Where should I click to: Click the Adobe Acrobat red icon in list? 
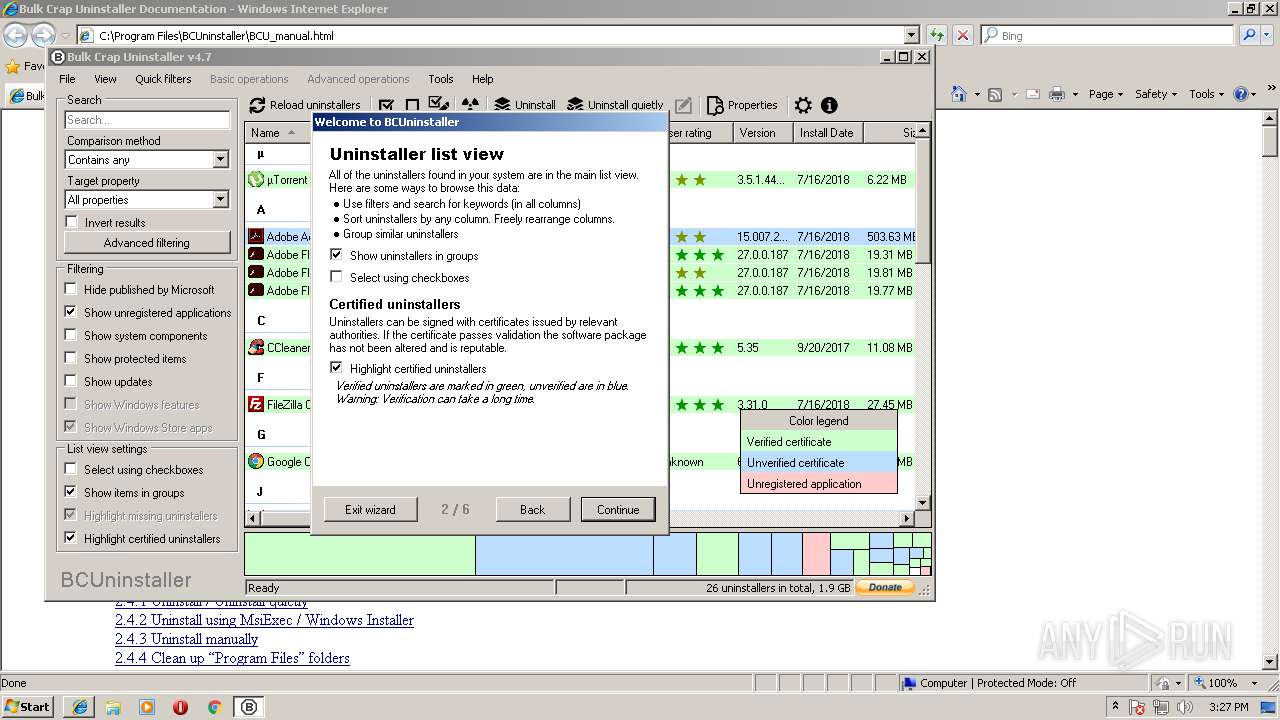click(256, 237)
